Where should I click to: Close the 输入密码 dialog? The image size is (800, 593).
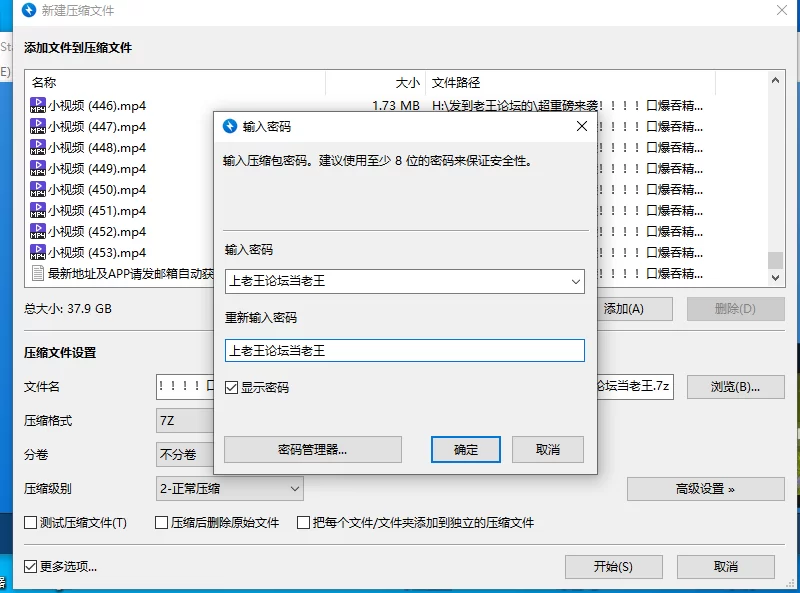coord(582,126)
